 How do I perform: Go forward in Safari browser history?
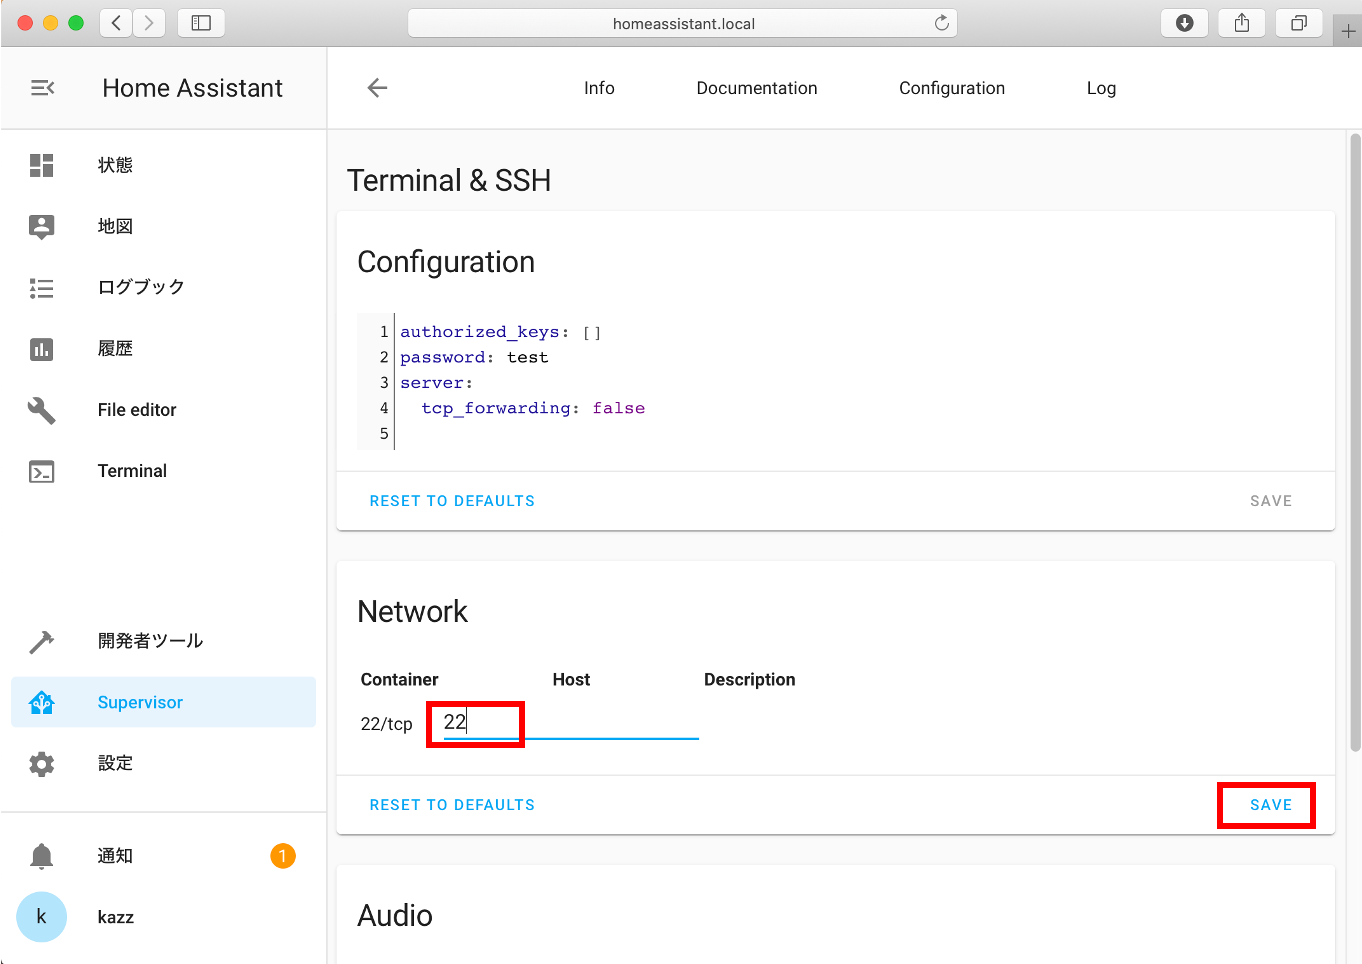tap(149, 23)
